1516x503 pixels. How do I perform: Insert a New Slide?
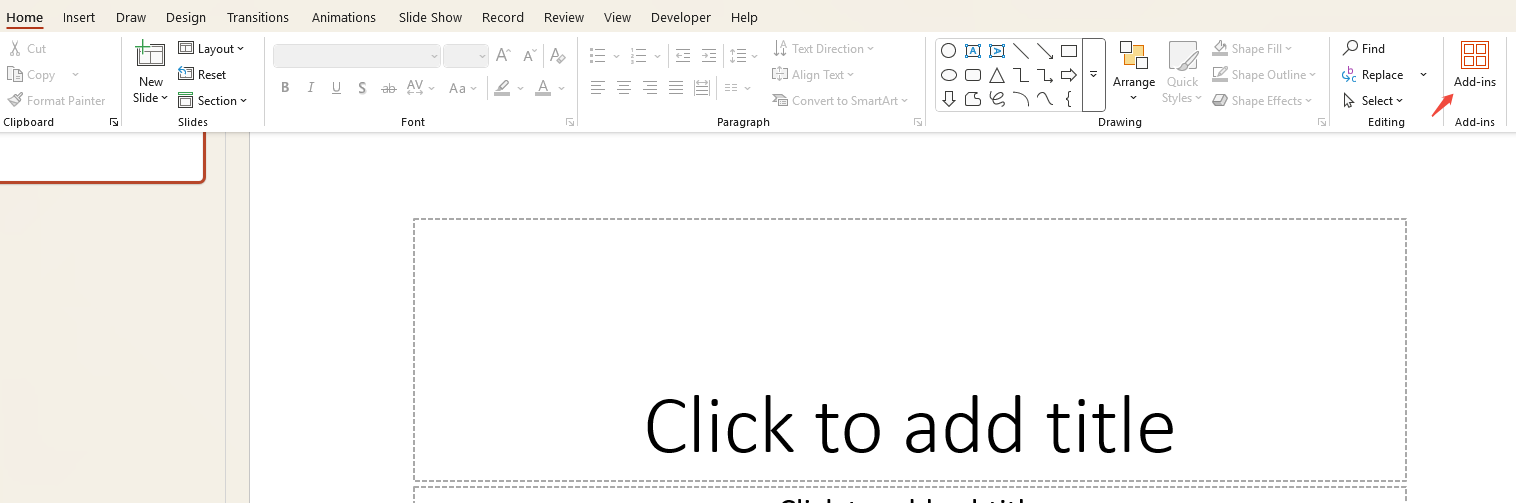point(151,72)
